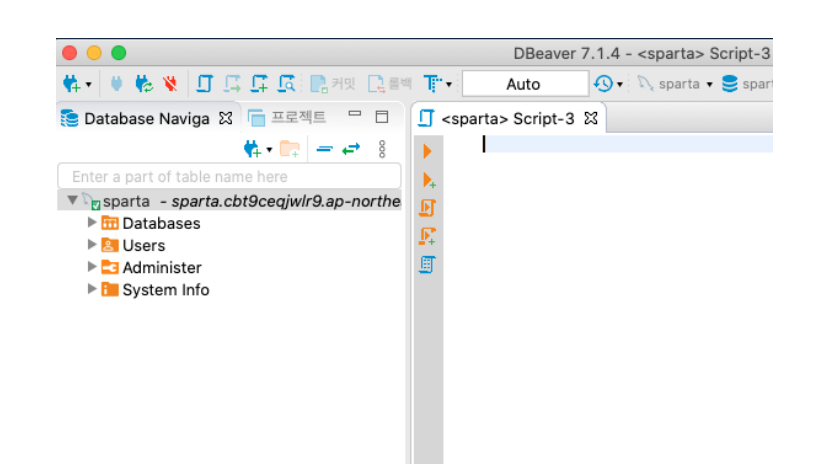822x472 pixels.
Task: Minimize the navigator panel
Action: pyautogui.click(x=355, y=114)
